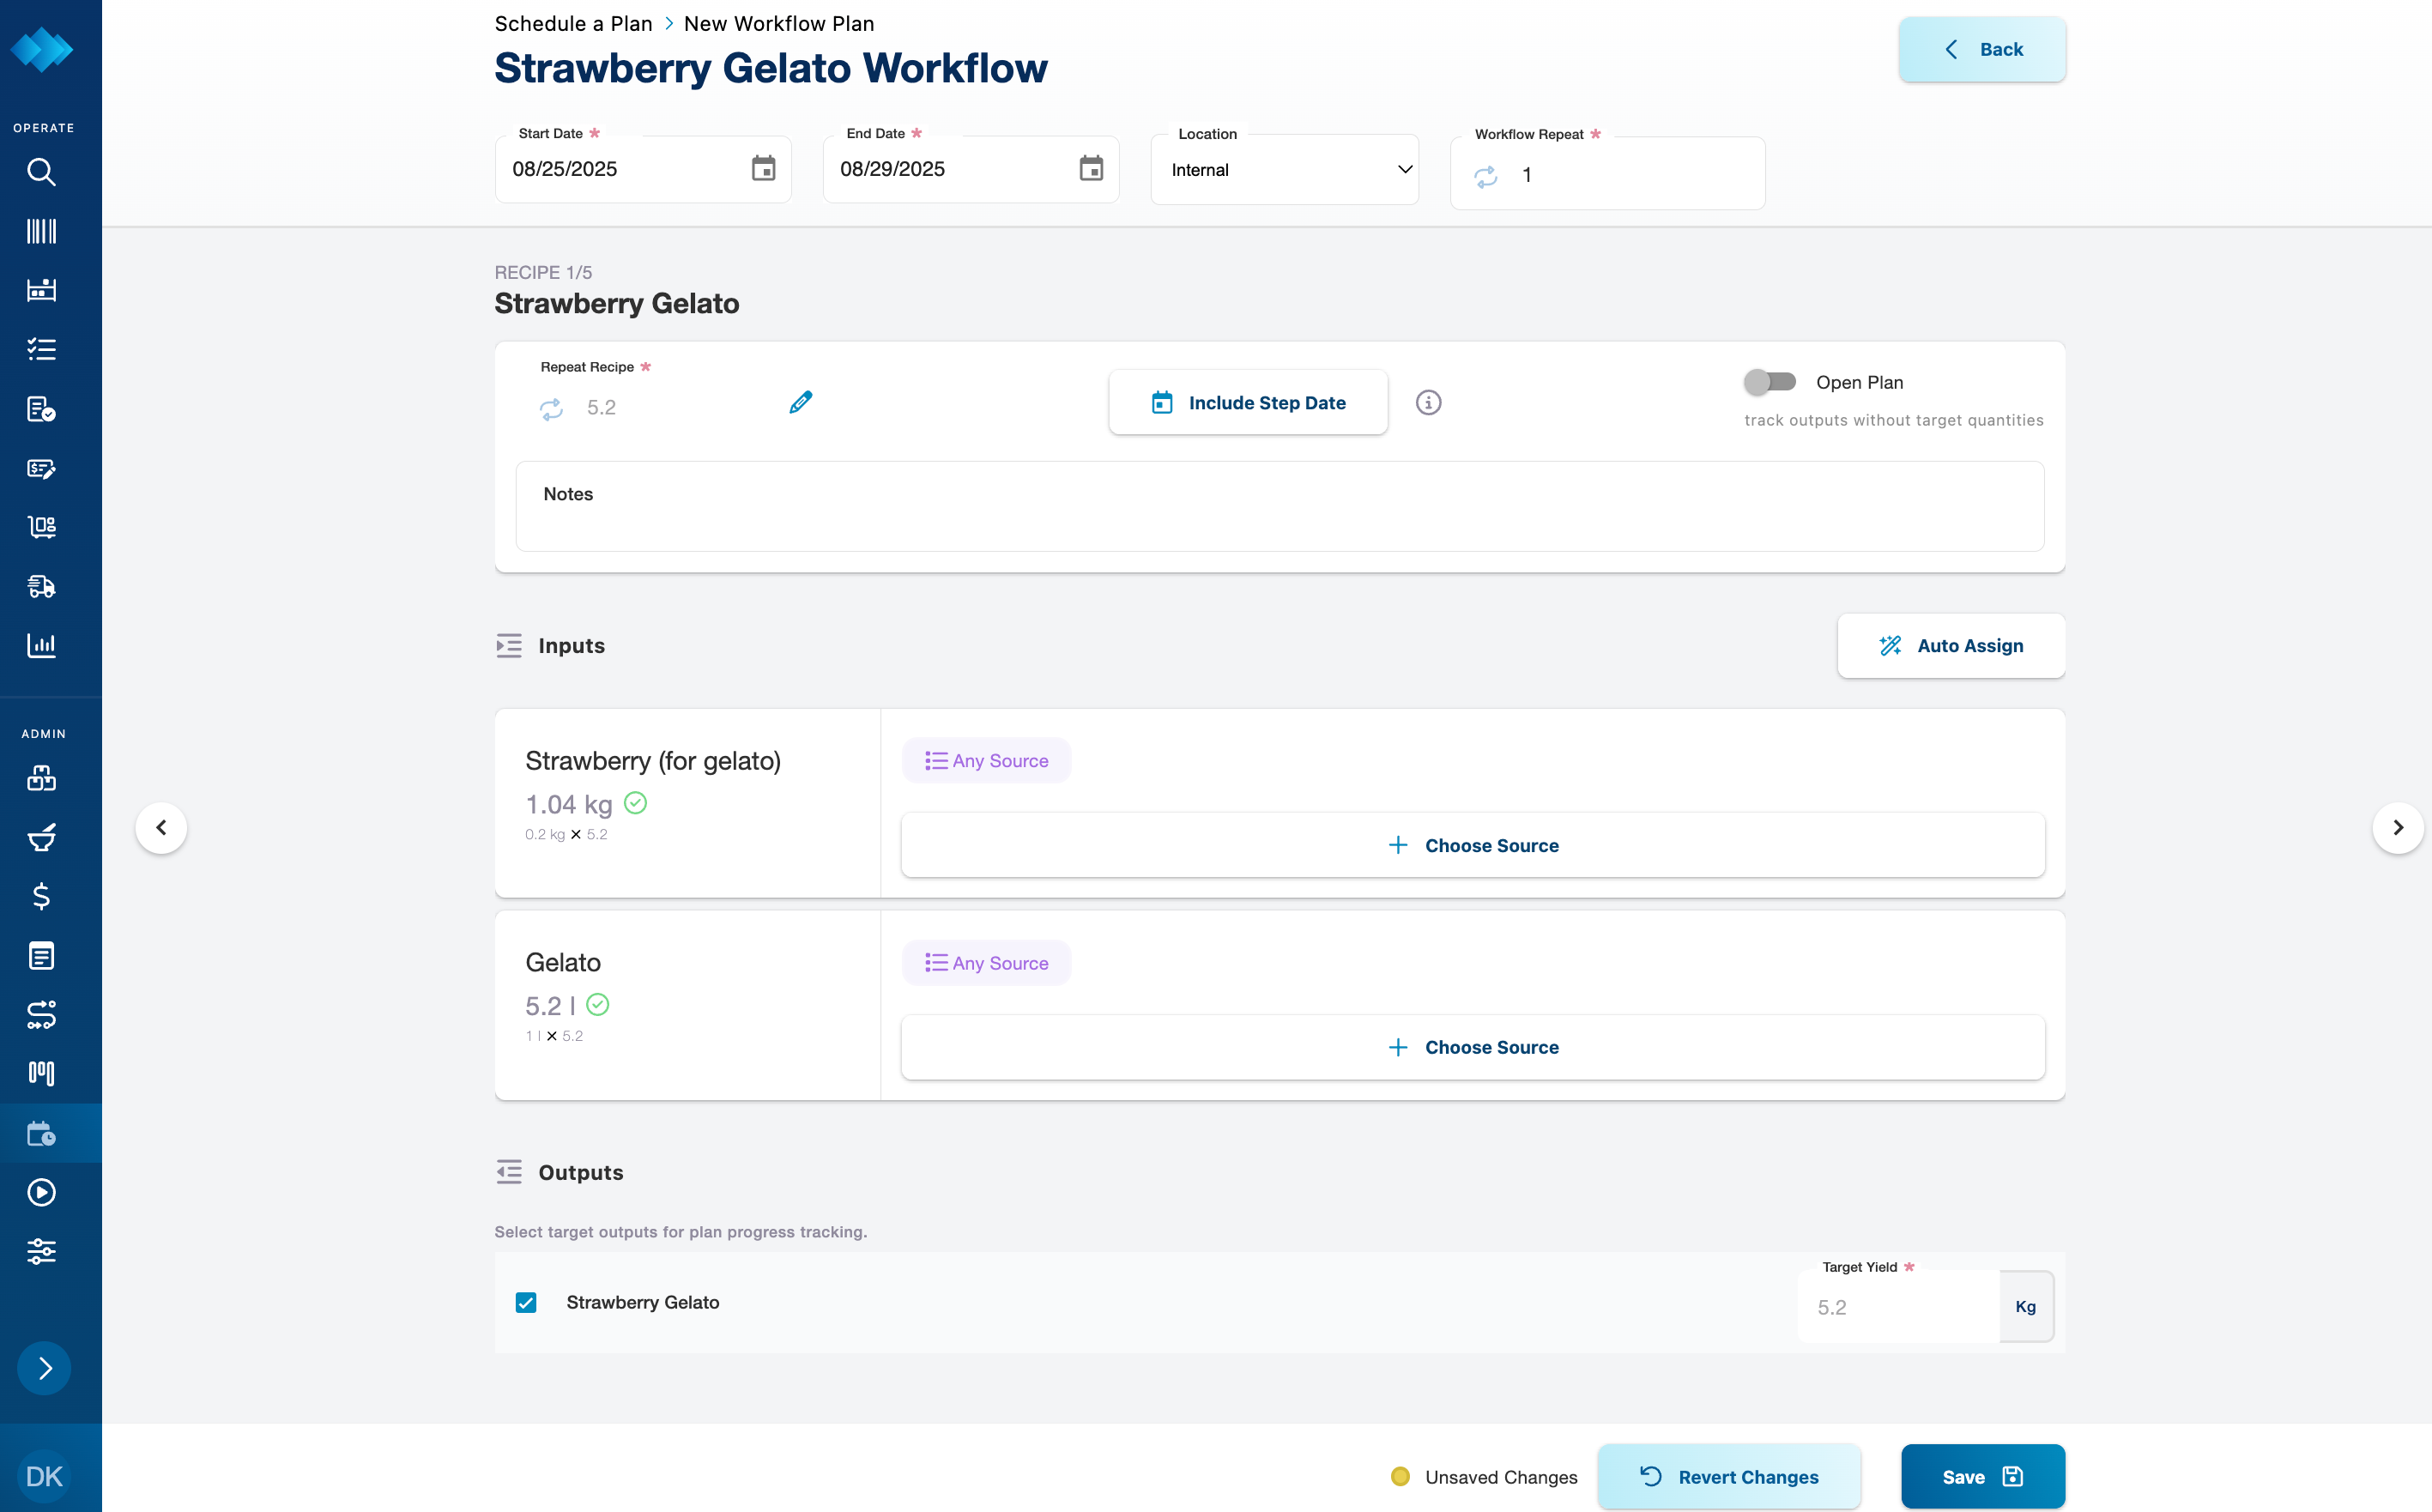Open Start Date calendar picker icon
This screenshot has height=1512, width=2432.
coord(763,169)
